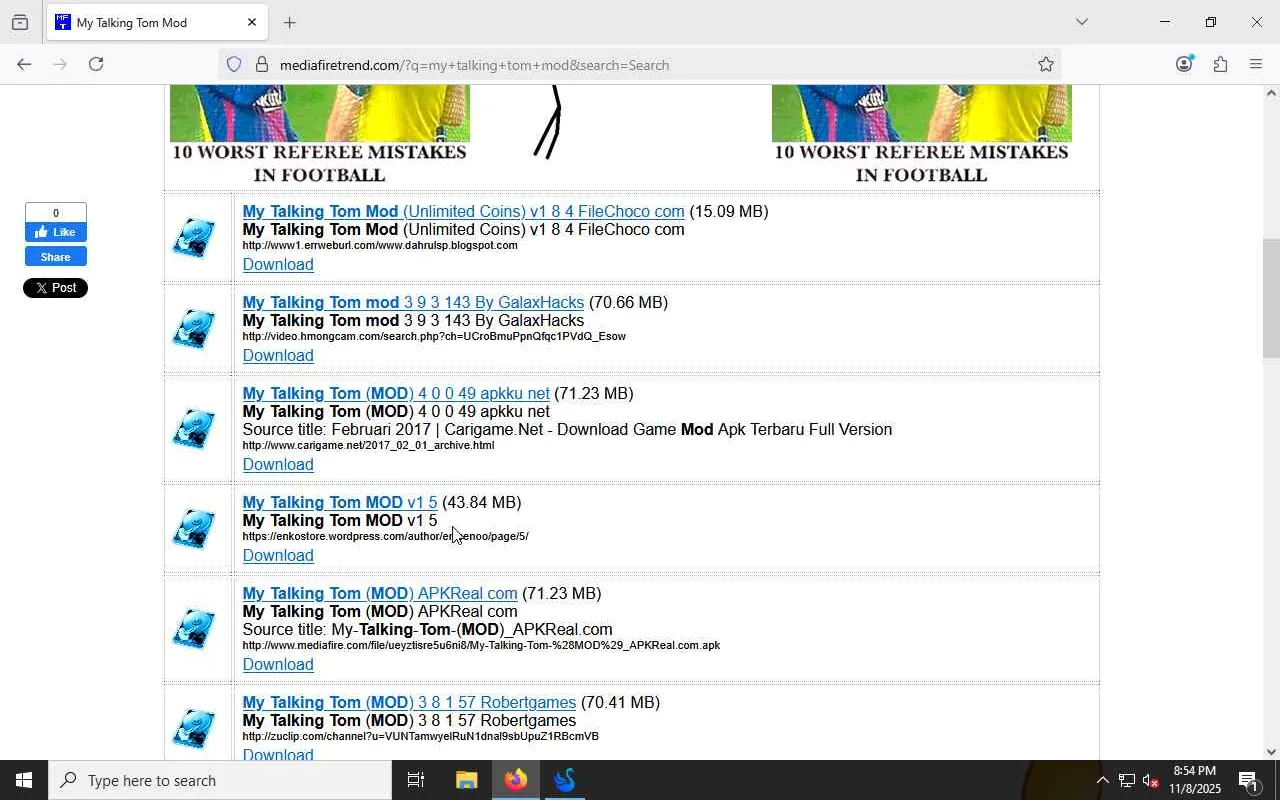The image size is (1280, 800).
Task: Open the network status tray icon
Action: (x=1127, y=780)
